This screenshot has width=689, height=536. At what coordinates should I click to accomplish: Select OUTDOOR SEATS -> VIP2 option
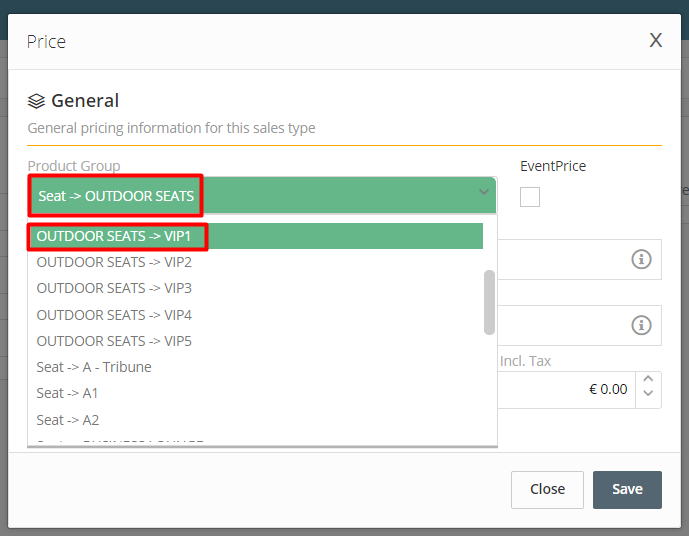(x=255, y=262)
